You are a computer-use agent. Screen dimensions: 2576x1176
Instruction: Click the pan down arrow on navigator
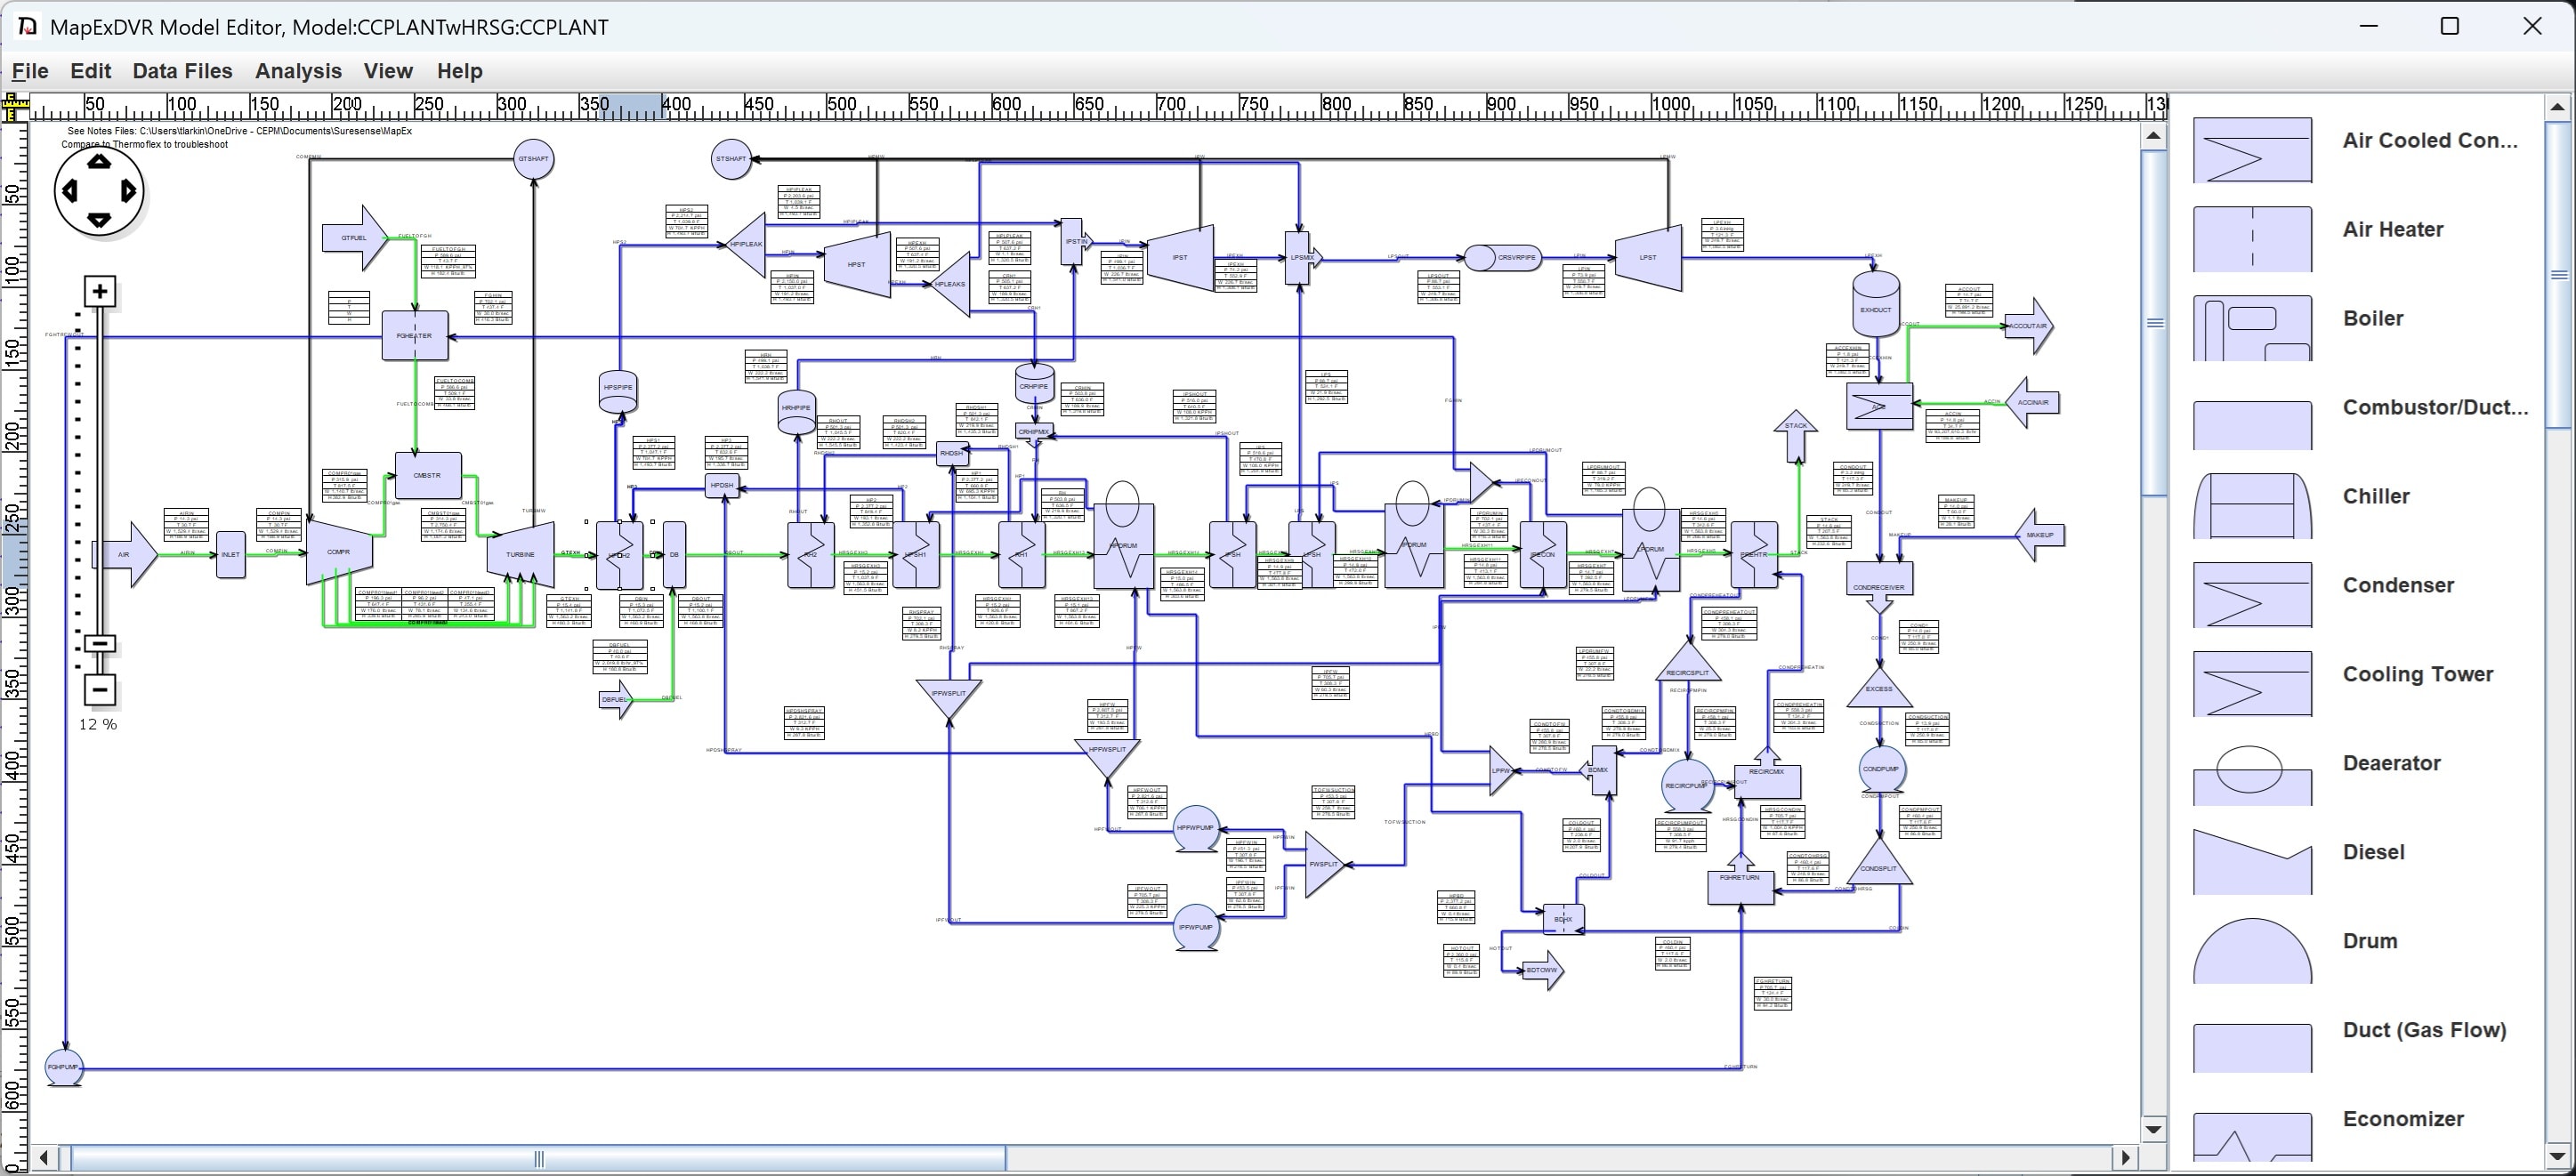point(99,219)
